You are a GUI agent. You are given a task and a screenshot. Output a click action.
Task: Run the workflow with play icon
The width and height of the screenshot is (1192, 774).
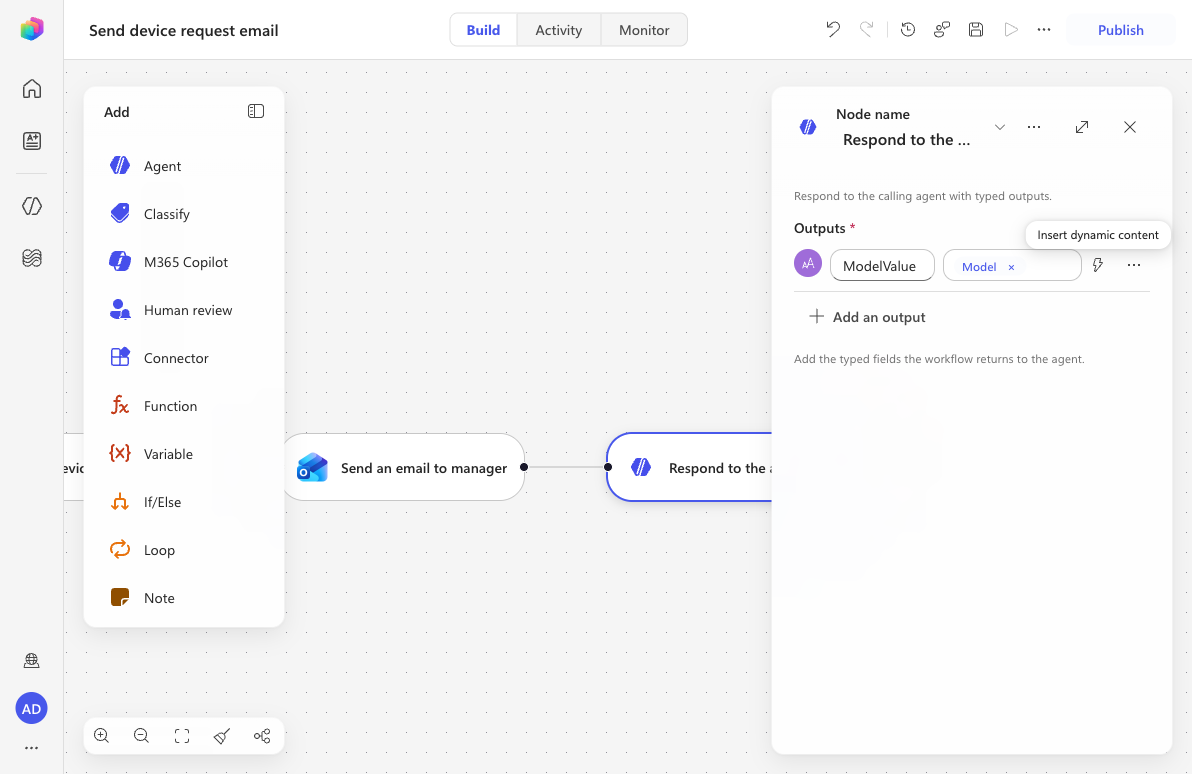point(1010,30)
